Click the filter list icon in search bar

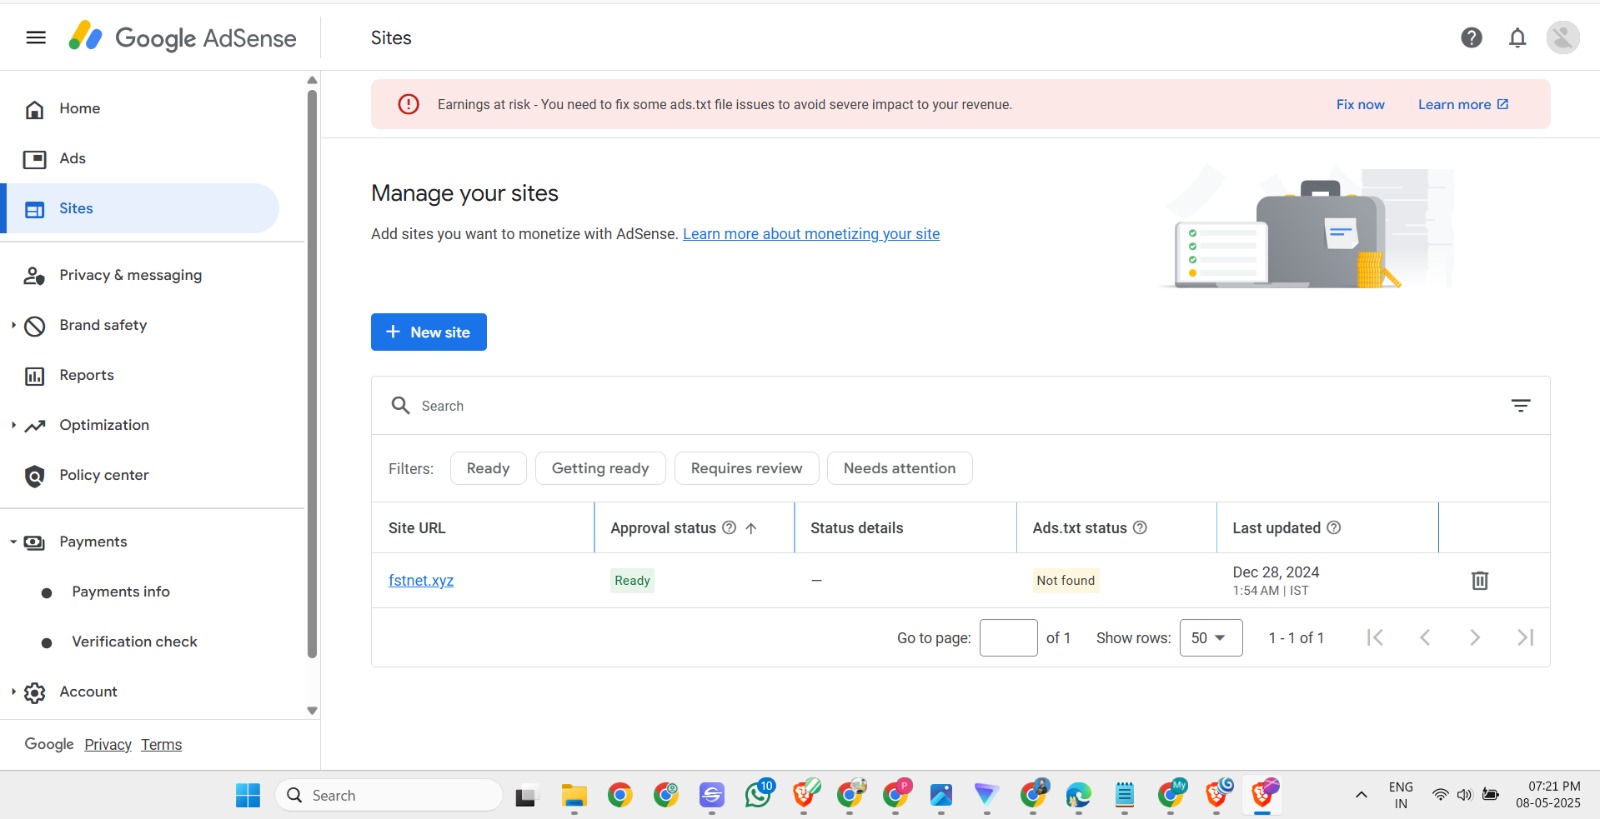pyautogui.click(x=1520, y=405)
